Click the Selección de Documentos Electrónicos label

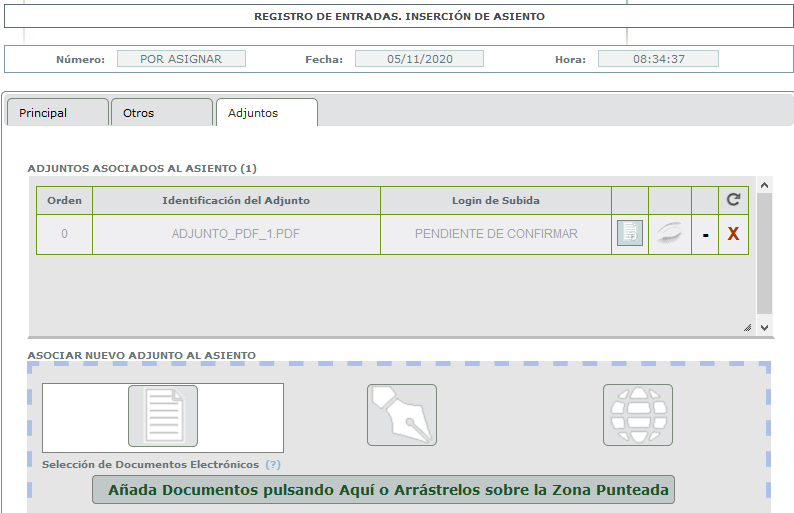150,464
